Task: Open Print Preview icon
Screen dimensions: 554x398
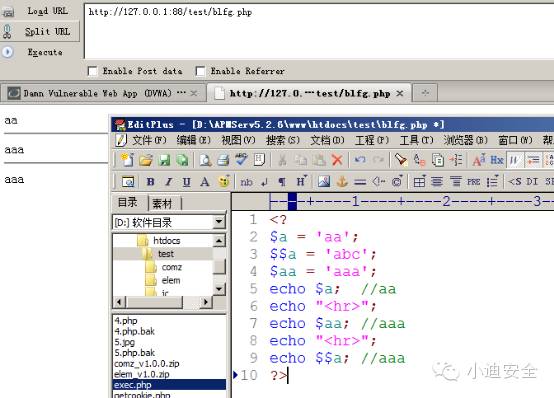Action: (x=205, y=160)
